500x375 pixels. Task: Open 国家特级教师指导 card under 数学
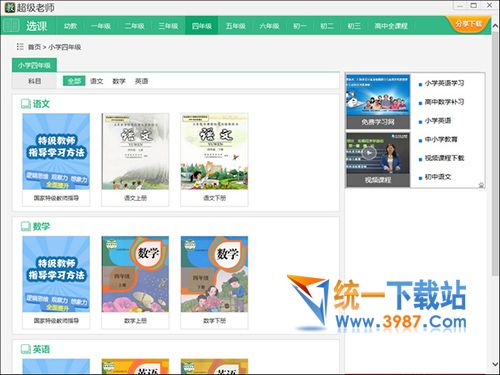click(56, 282)
